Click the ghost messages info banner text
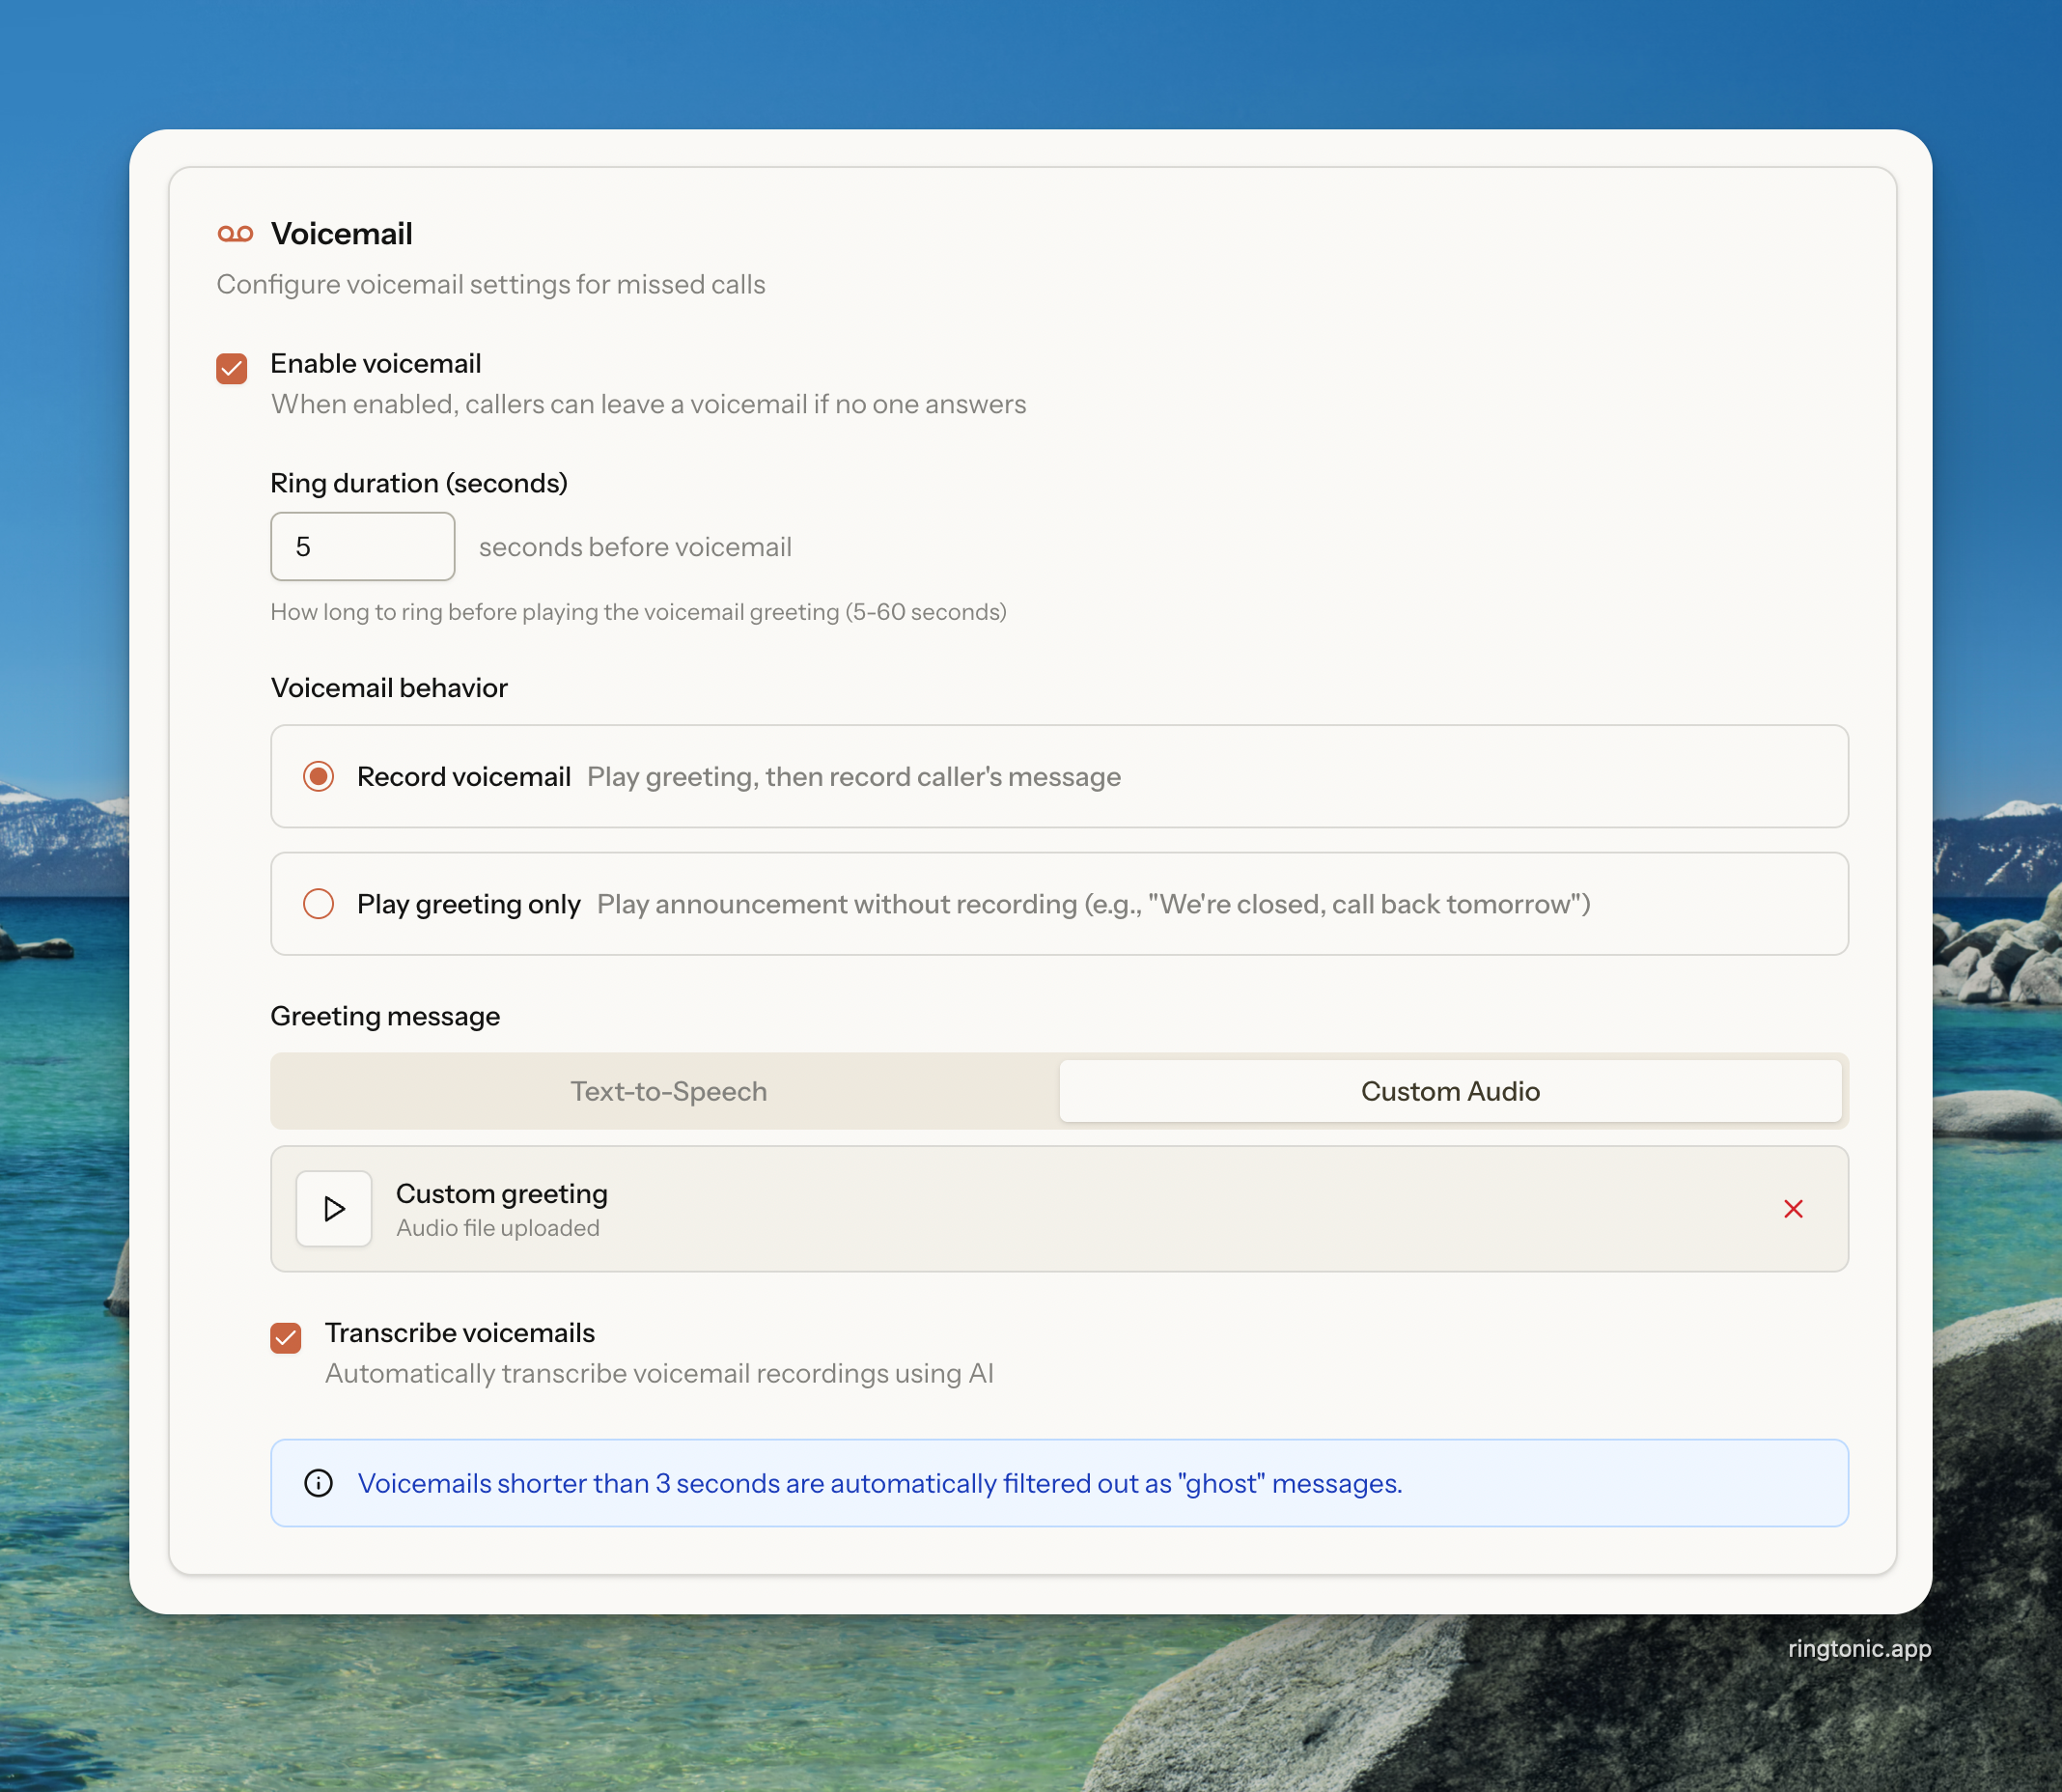 [x=879, y=1483]
